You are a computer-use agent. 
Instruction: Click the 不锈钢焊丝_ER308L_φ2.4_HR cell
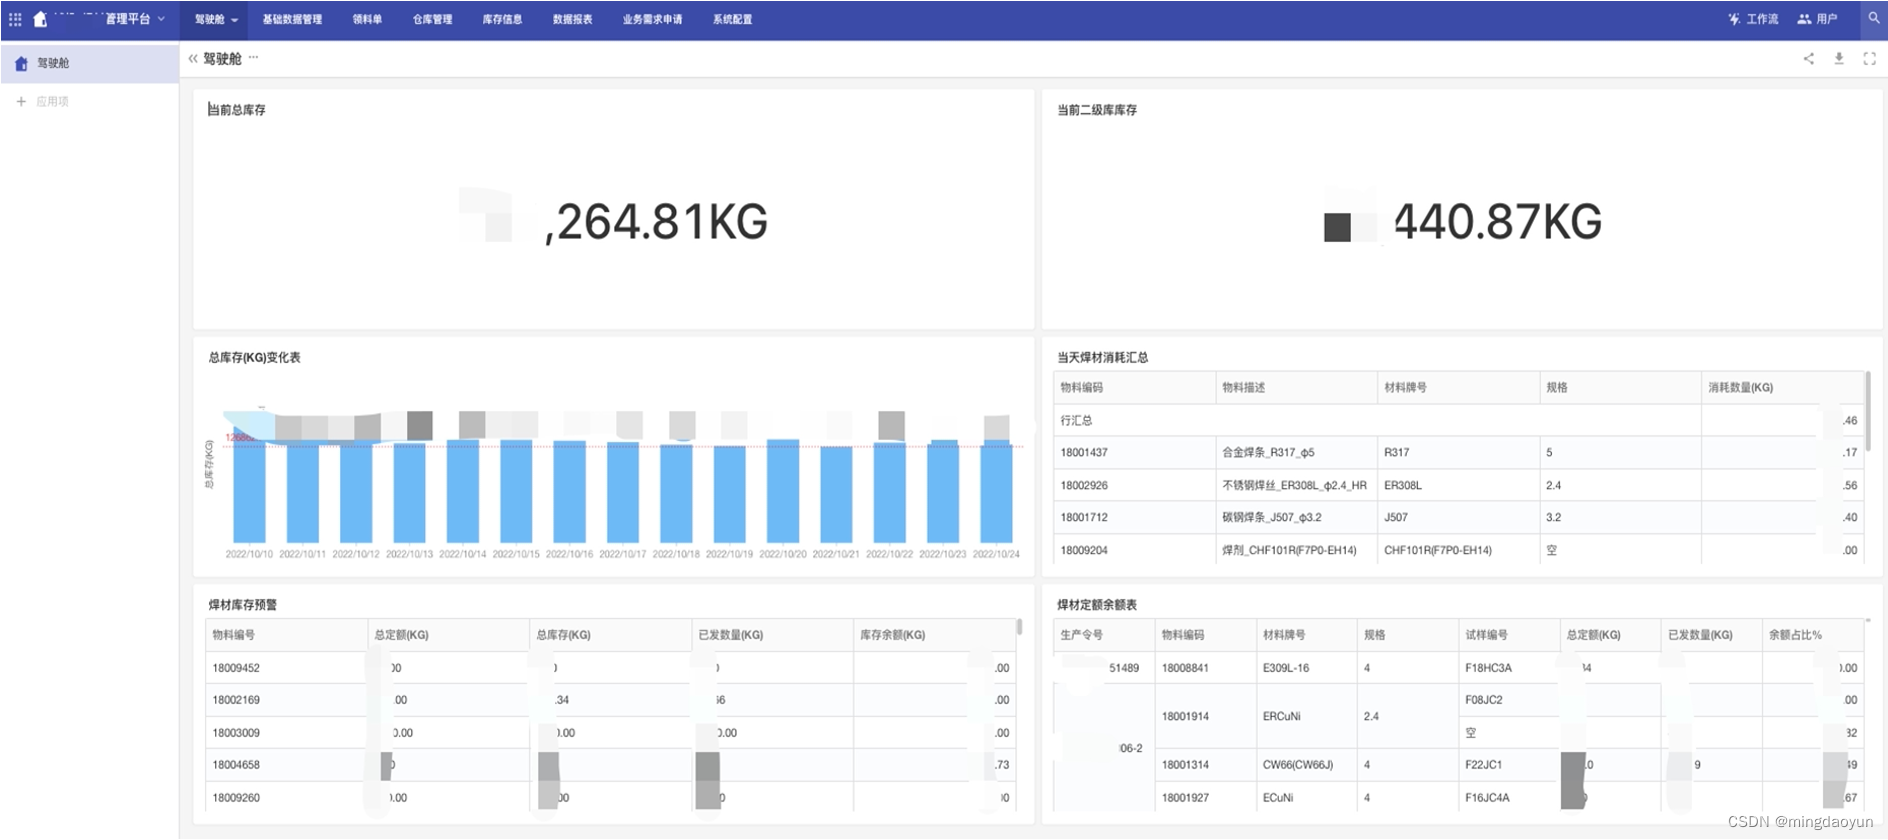[1296, 486]
